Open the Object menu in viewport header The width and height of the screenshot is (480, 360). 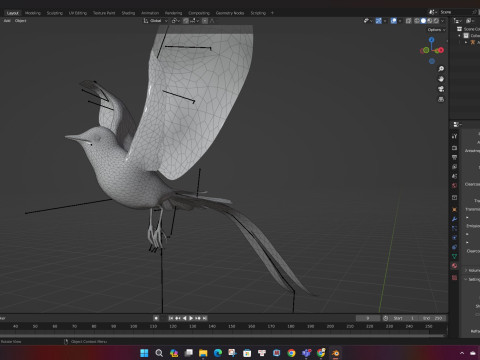coord(20,21)
